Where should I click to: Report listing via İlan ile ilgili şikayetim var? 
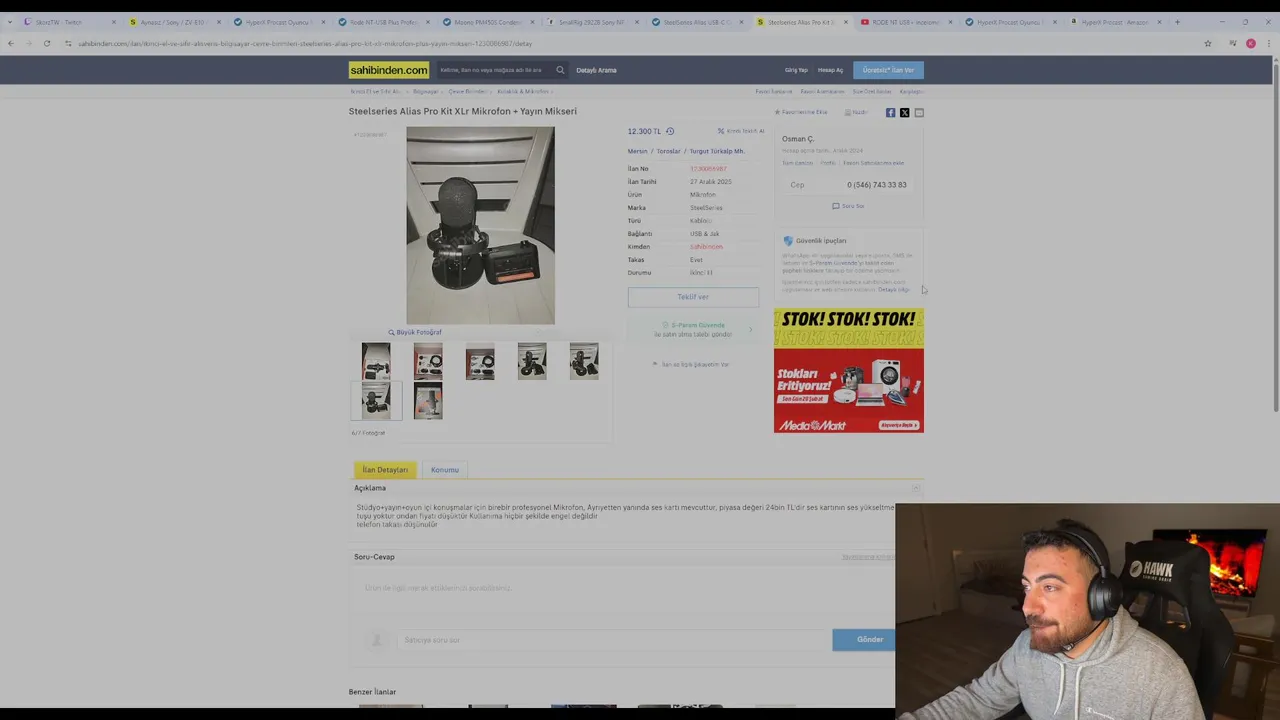691,364
